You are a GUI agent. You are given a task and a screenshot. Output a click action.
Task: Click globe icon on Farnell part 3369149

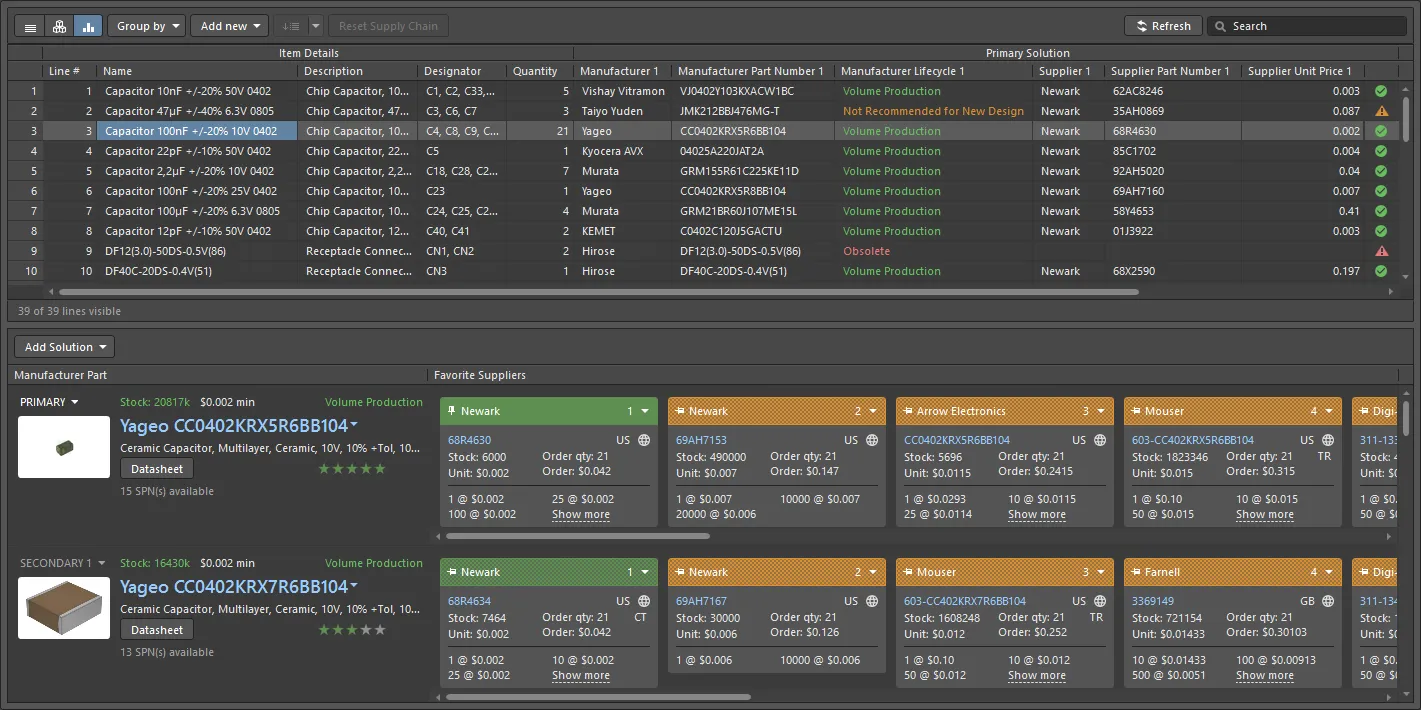coord(1328,601)
